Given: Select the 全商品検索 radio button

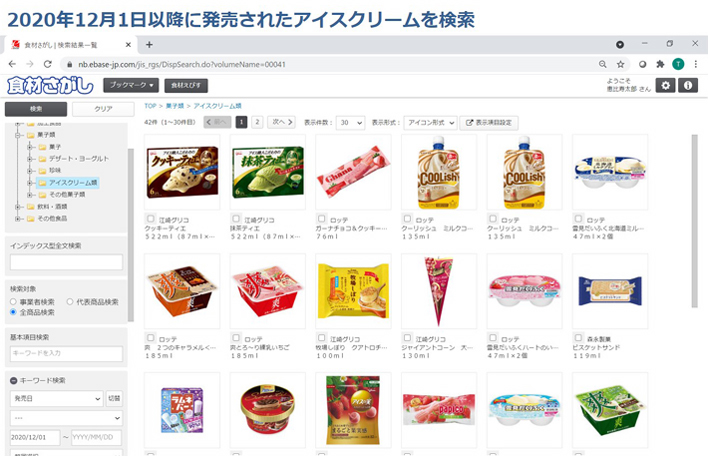Looking at the screenshot, I should tap(13, 312).
